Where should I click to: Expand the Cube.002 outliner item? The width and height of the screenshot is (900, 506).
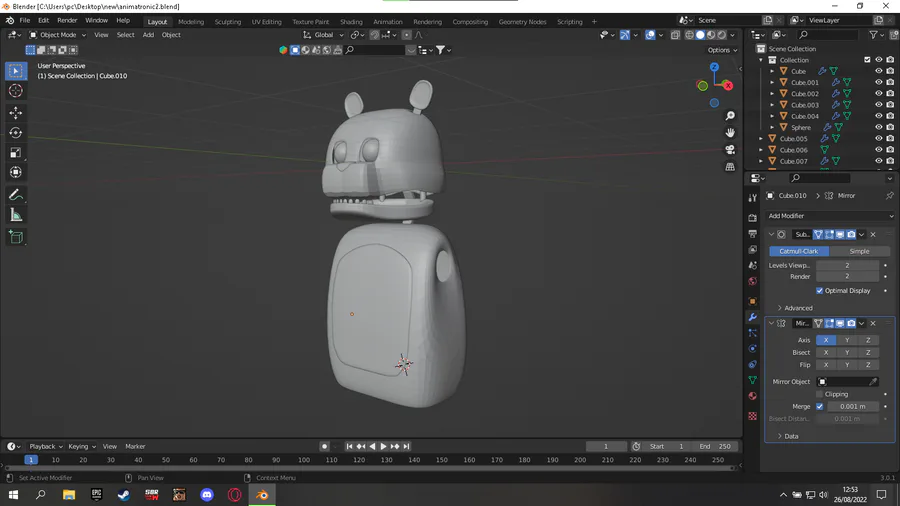(772, 94)
